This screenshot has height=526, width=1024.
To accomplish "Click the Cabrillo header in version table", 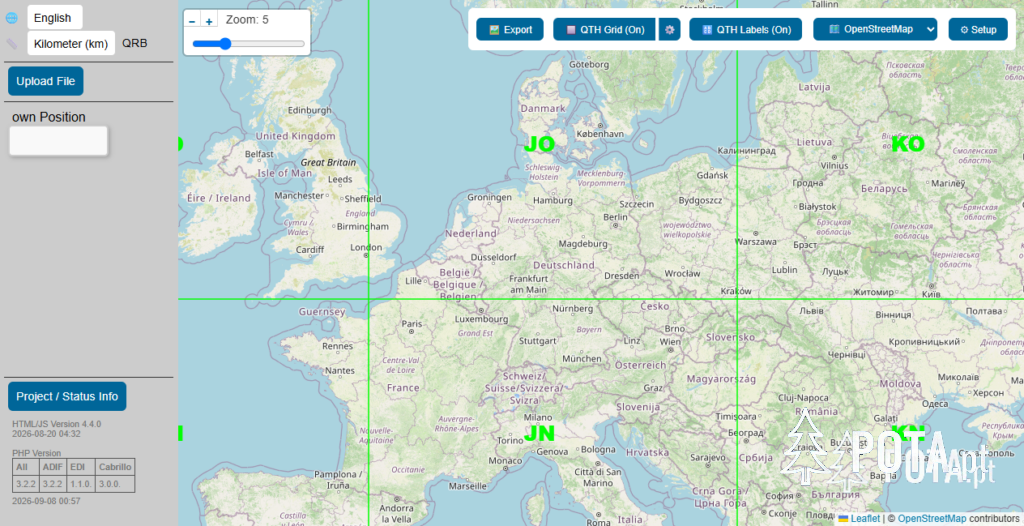I will click(x=115, y=467).
